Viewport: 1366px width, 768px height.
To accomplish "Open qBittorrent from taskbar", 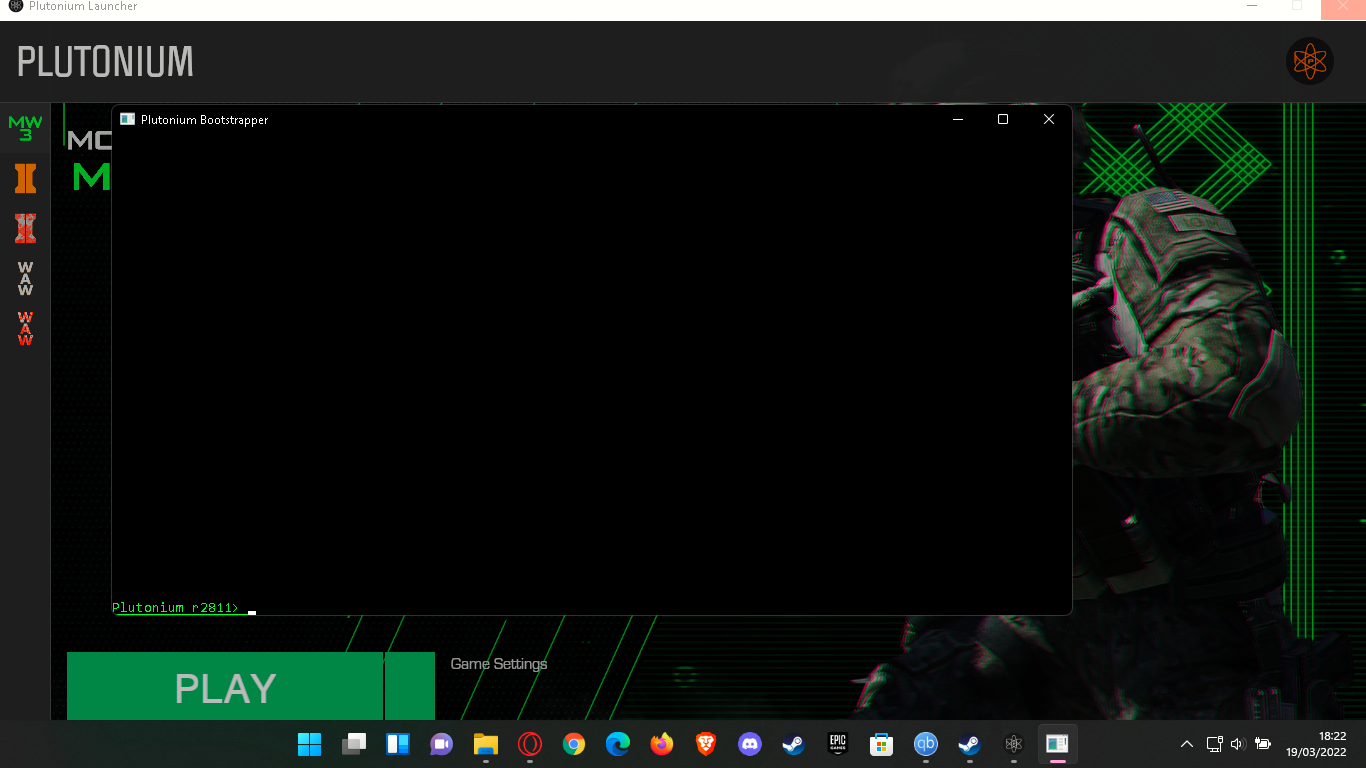I will [925, 744].
